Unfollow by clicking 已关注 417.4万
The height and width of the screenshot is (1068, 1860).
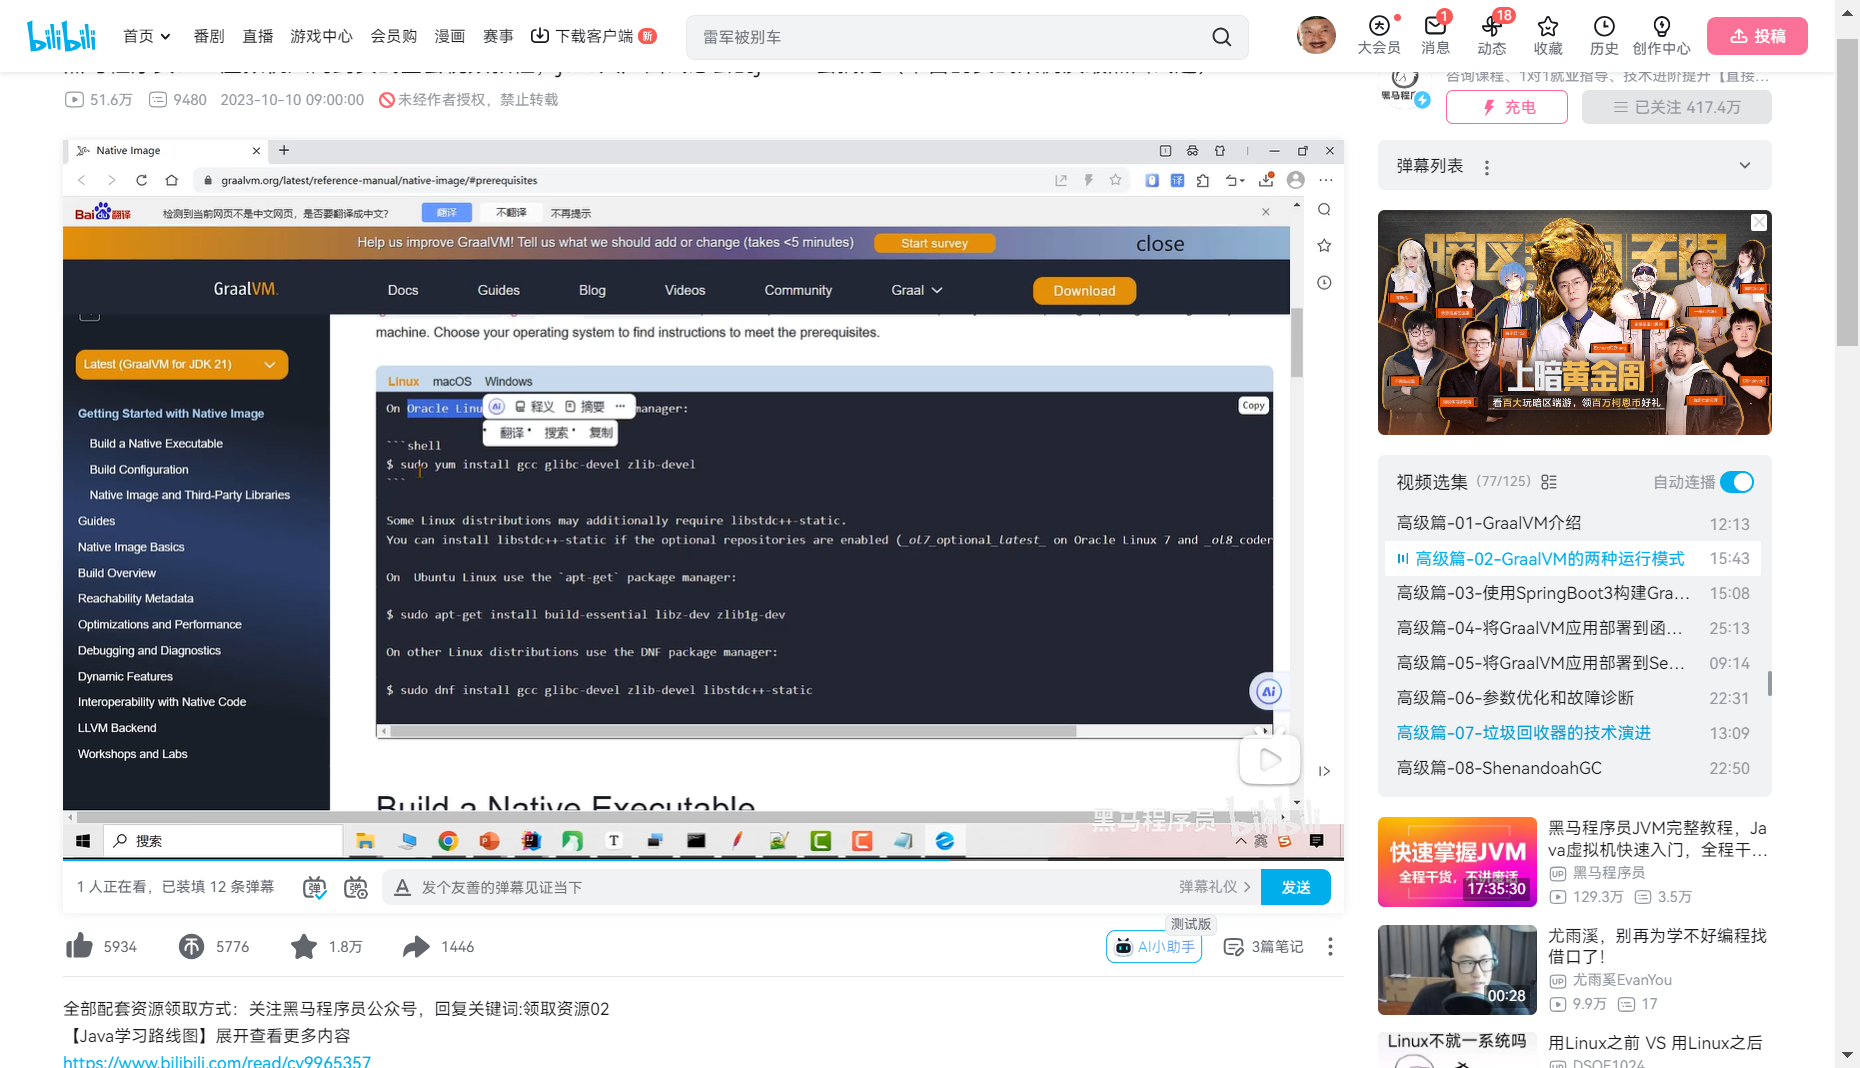(1676, 107)
